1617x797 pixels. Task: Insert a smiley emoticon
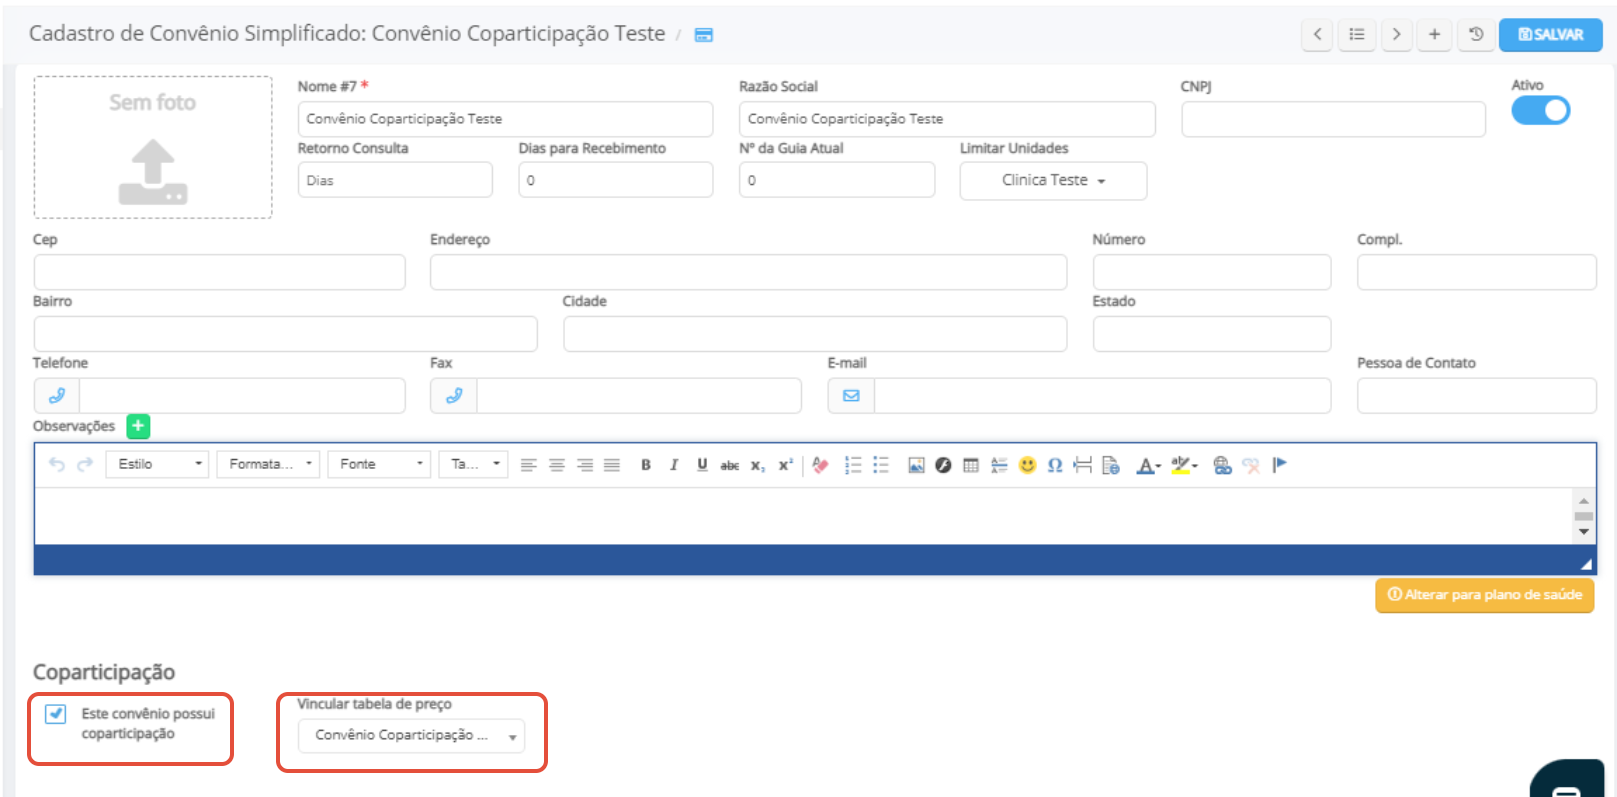[x=1027, y=465]
